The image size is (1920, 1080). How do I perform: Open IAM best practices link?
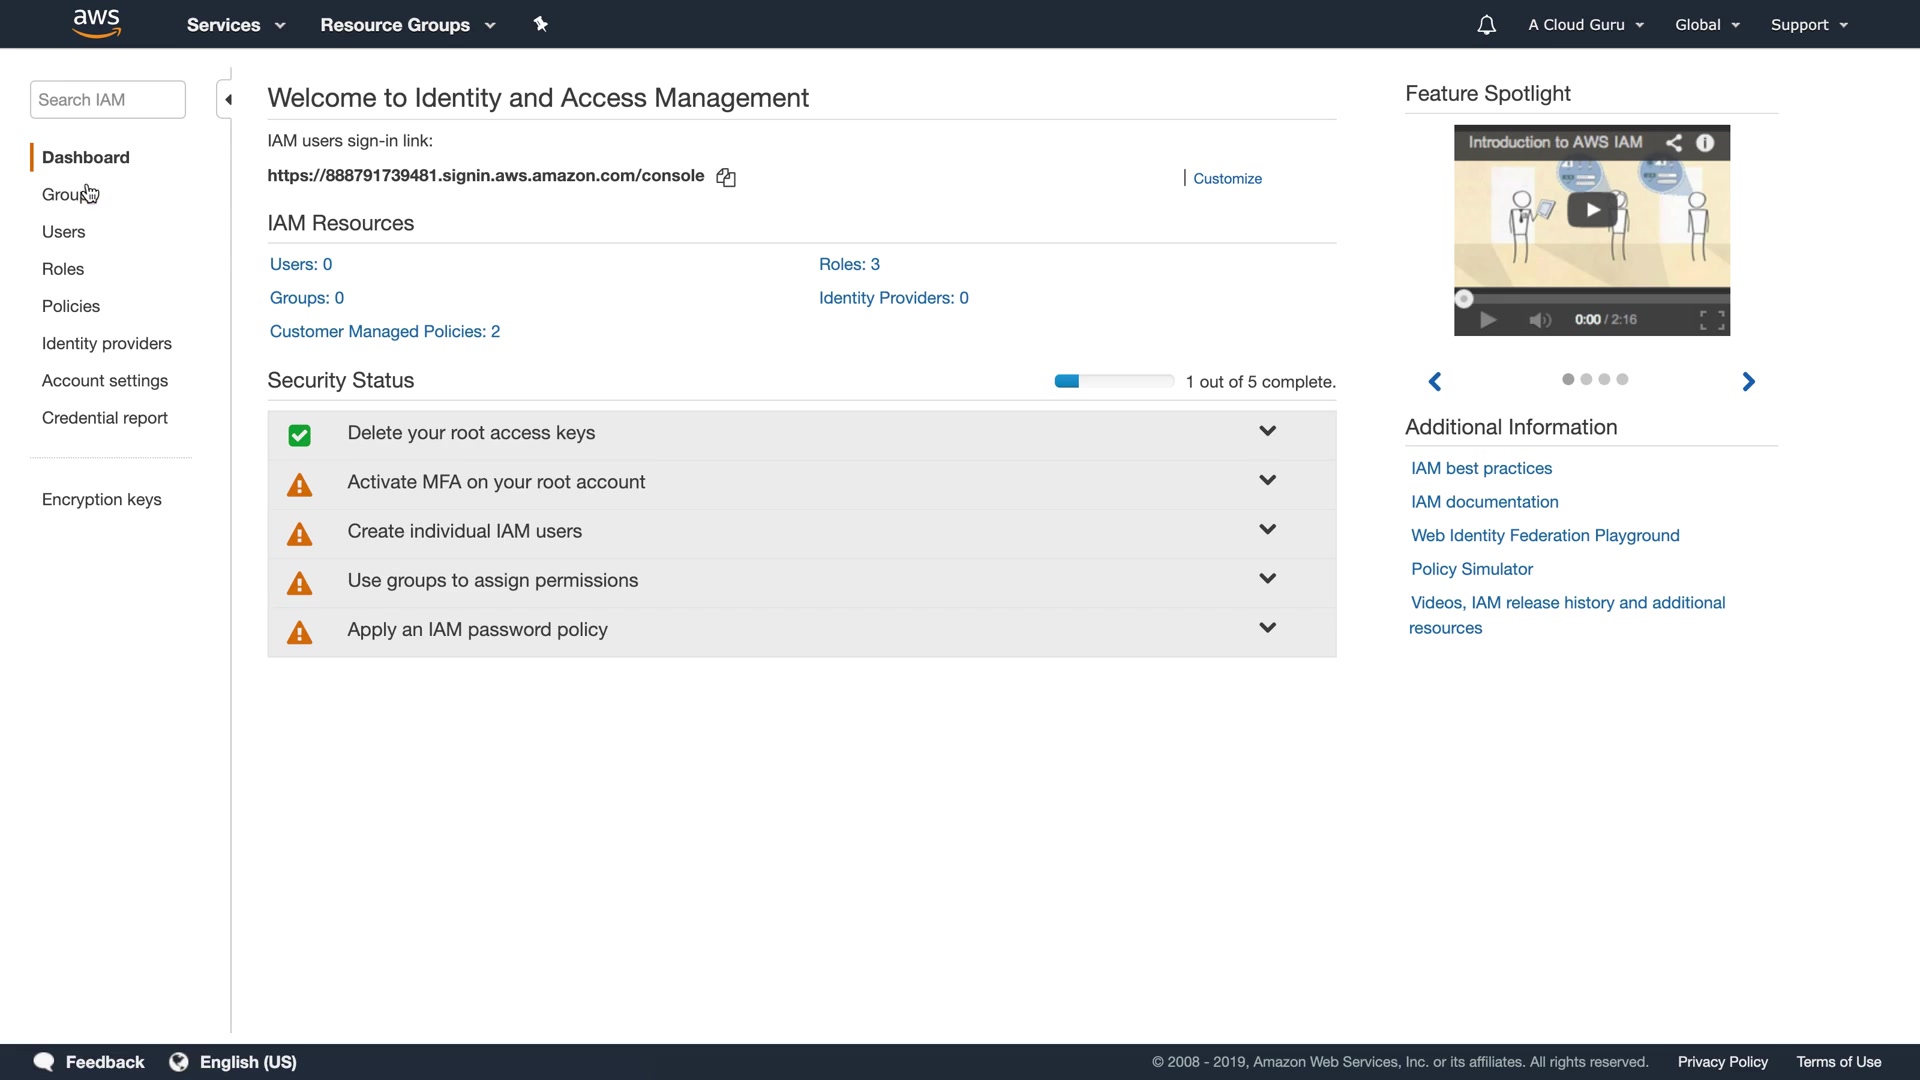pos(1481,468)
